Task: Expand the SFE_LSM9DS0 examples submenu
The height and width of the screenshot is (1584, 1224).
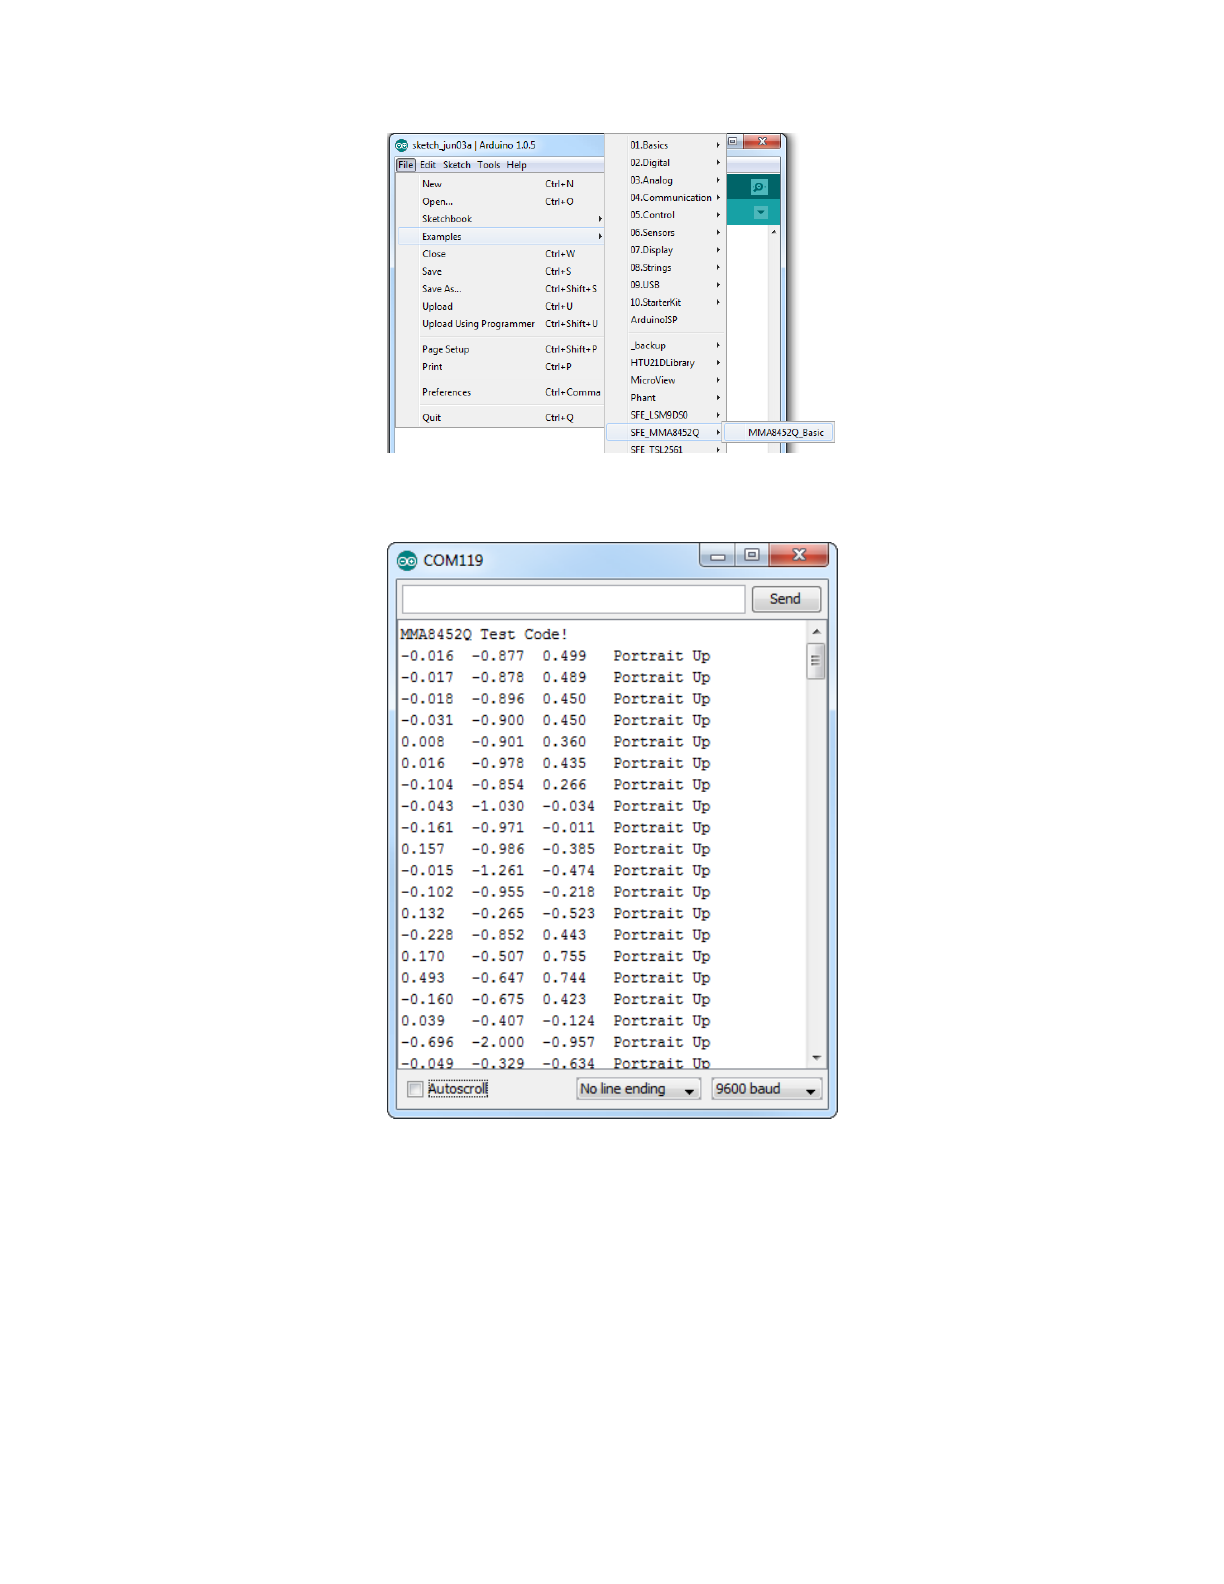Action: coord(665,415)
